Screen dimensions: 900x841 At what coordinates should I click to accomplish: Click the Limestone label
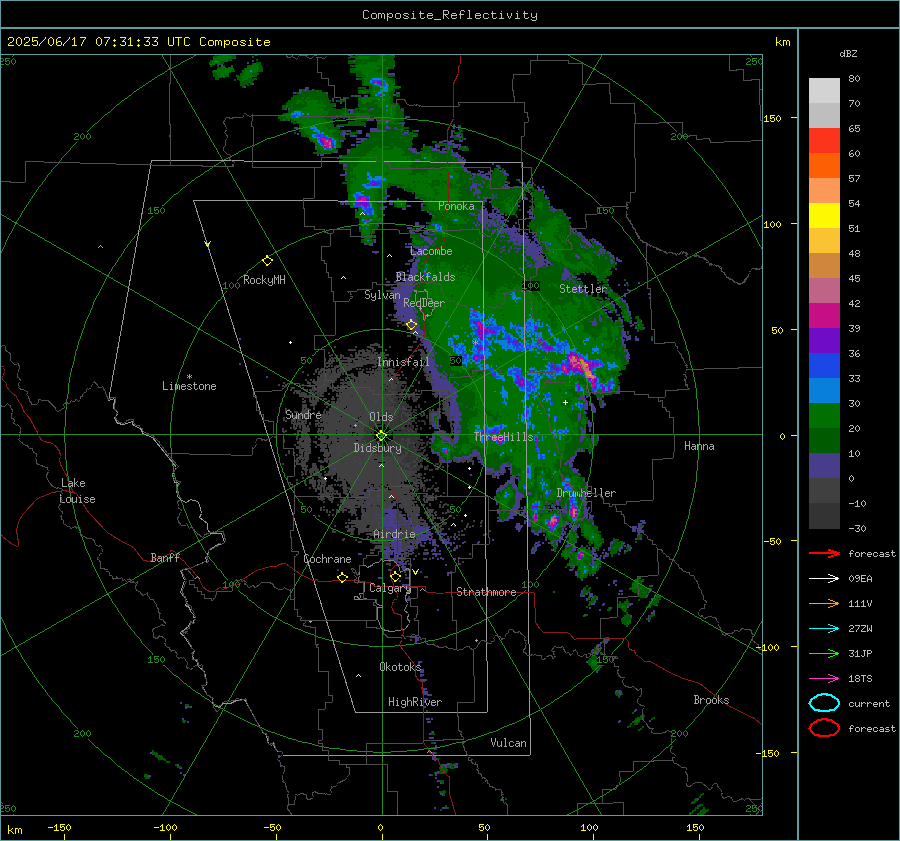(x=189, y=386)
